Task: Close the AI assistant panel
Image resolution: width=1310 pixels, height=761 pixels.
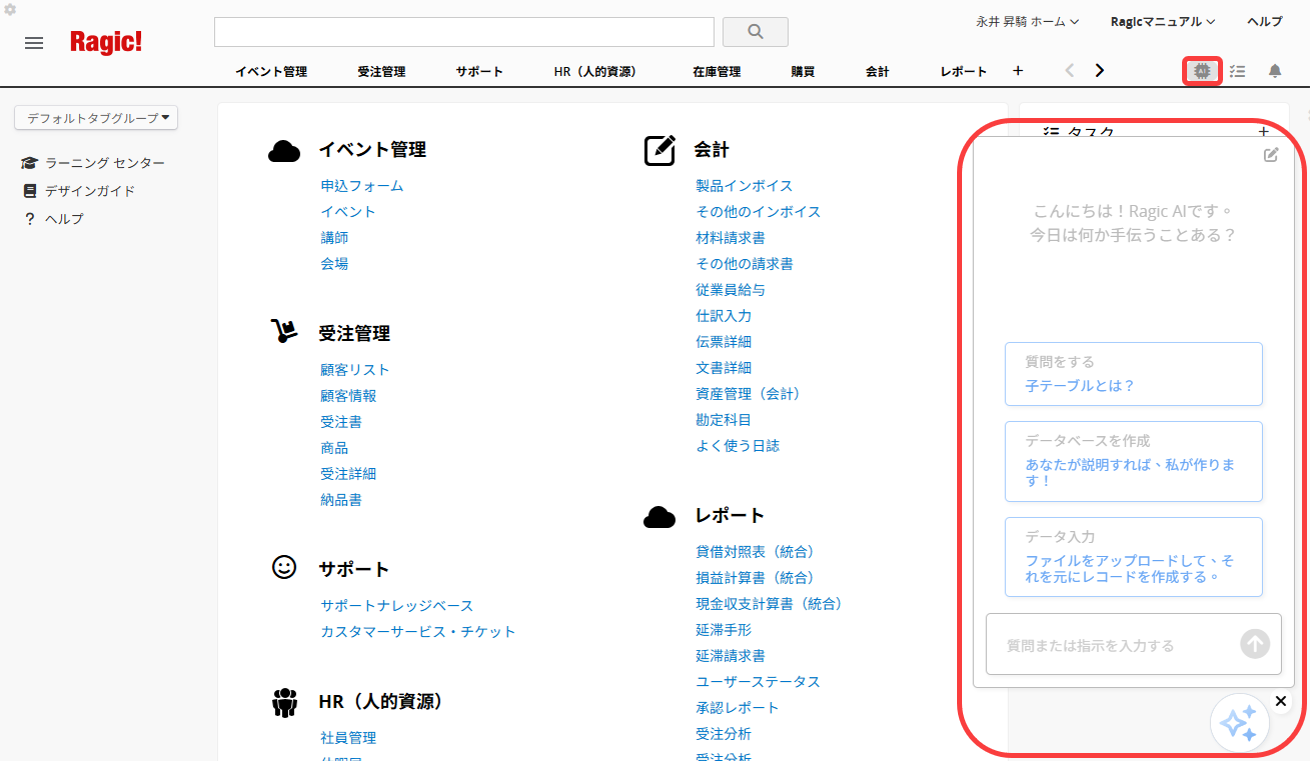Action: (x=1280, y=701)
